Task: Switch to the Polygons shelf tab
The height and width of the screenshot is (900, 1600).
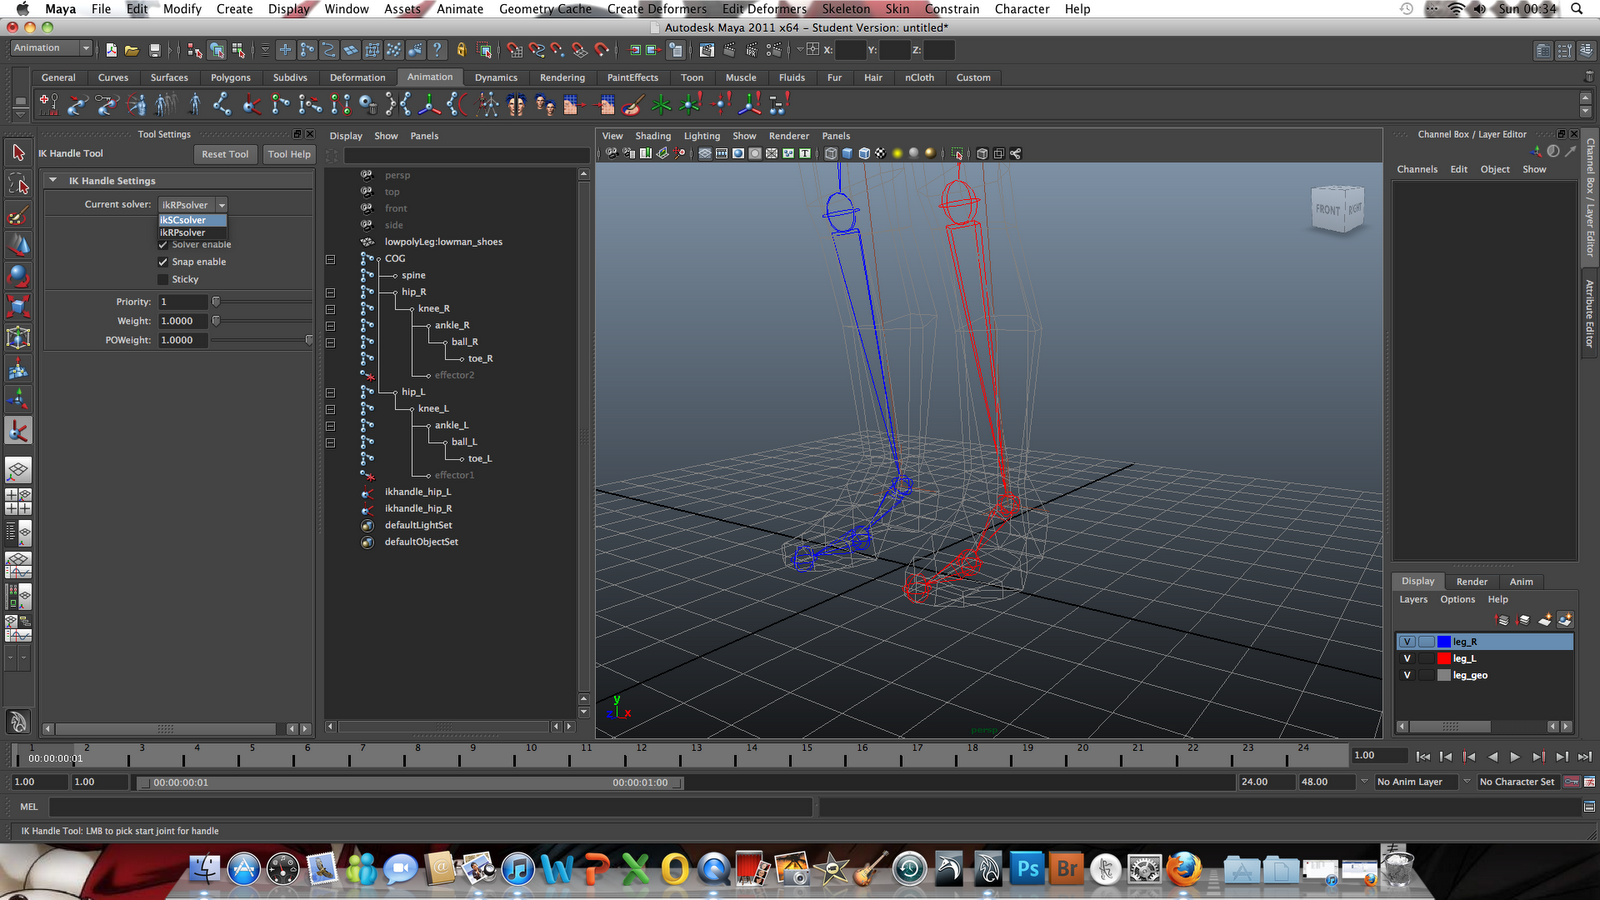Action: 230,77
